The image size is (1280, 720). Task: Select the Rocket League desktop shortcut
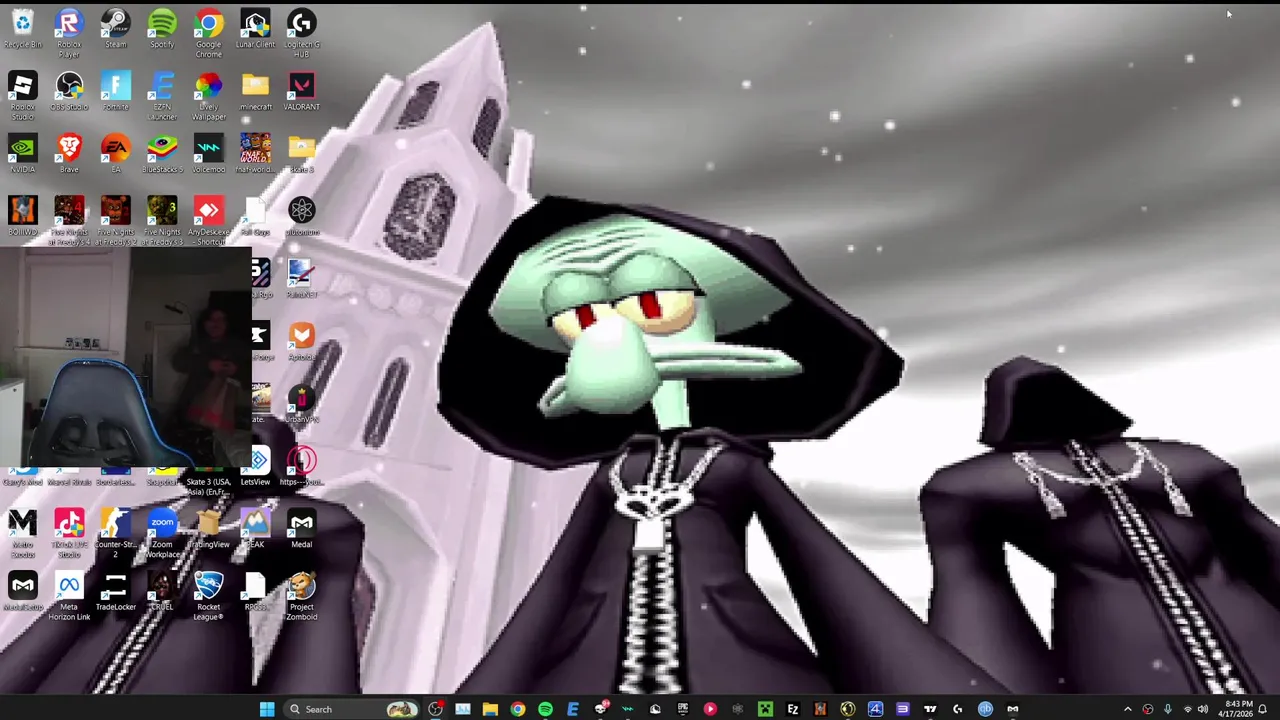coord(208,596)
